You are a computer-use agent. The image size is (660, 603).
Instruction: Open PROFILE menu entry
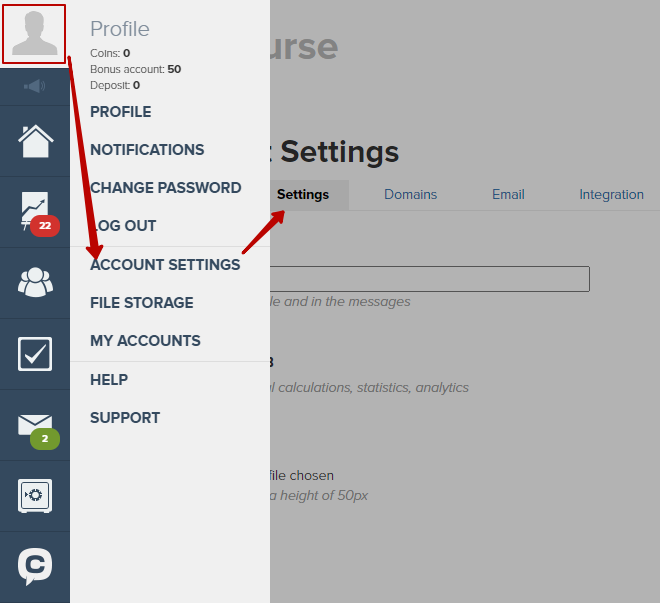(121, 112)
